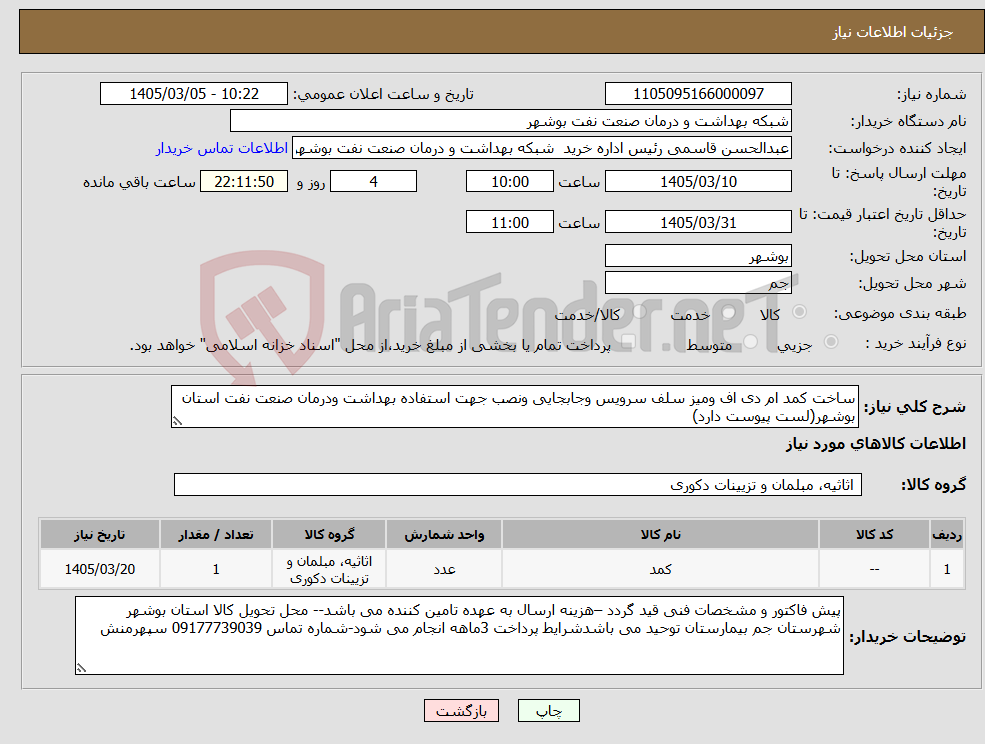The image size is (985, 744).
Task: Select the جزیی purchase type radio
Action: (x=830, y=342)
